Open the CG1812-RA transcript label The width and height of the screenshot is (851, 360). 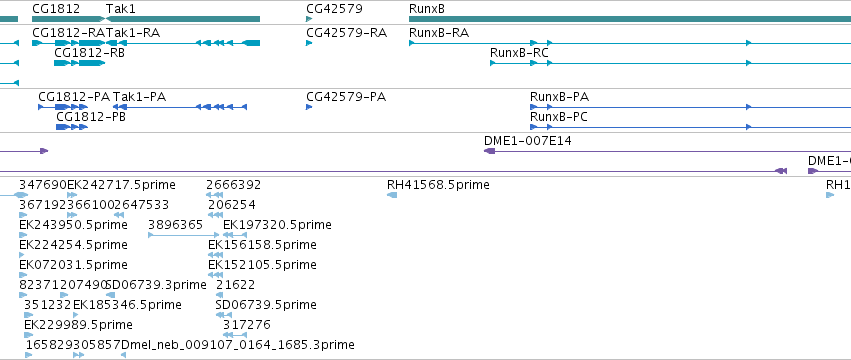click(x=68, y=33)
